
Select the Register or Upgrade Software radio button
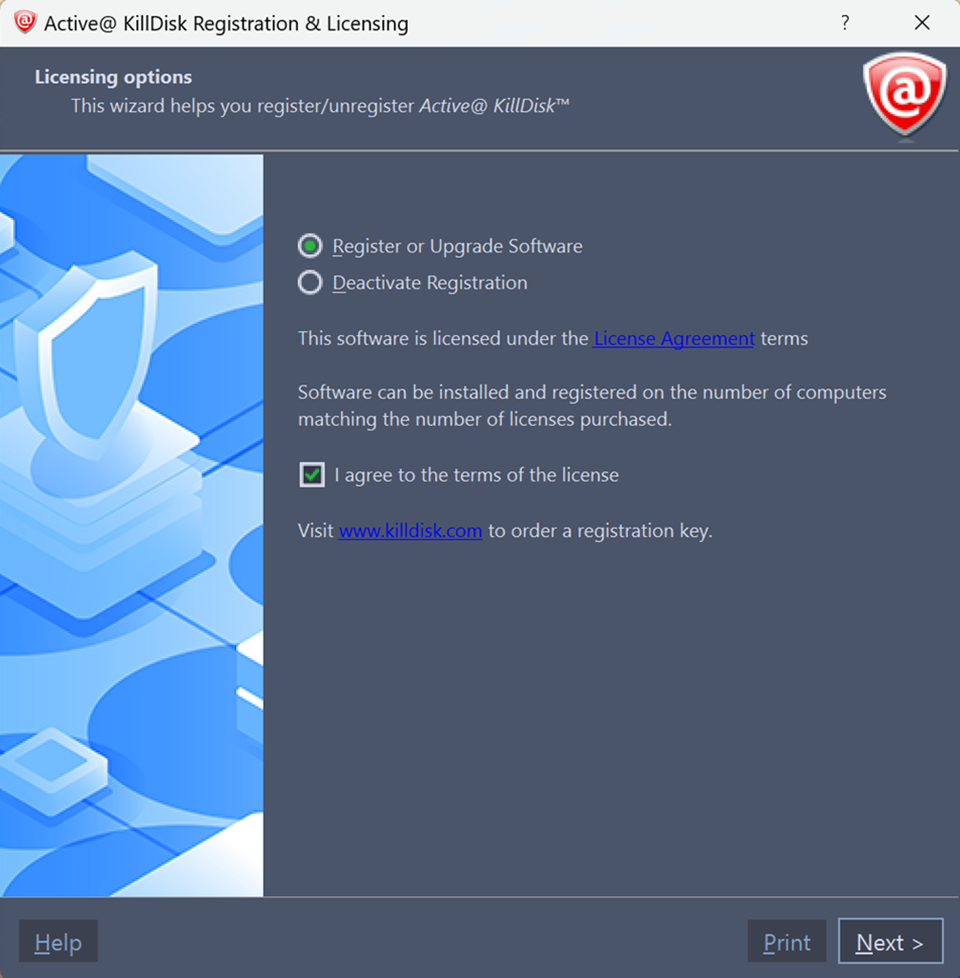[310, 246]
